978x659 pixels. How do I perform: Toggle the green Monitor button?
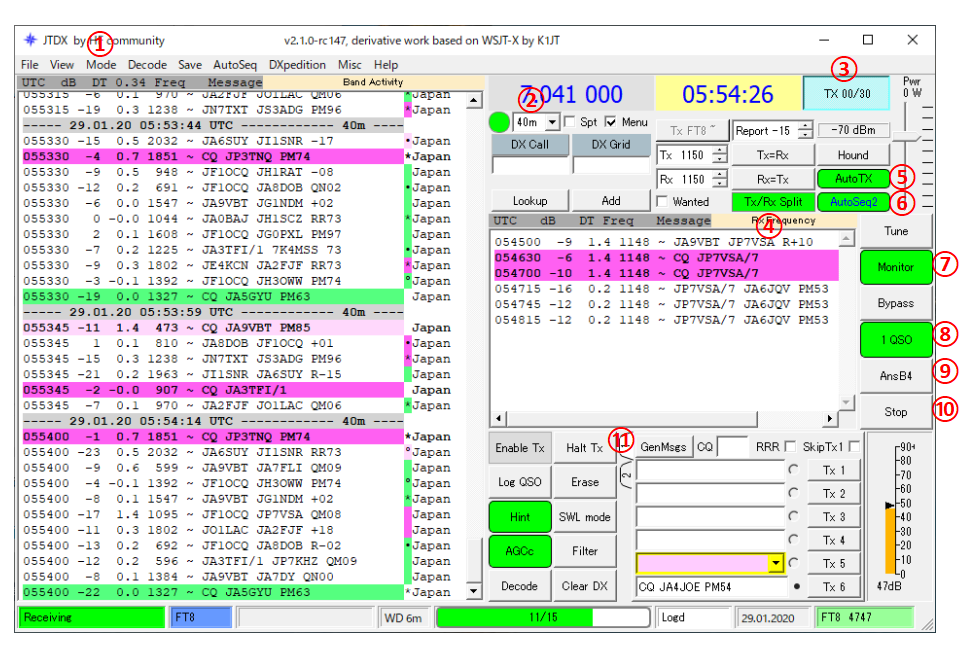tap(895, 268)
